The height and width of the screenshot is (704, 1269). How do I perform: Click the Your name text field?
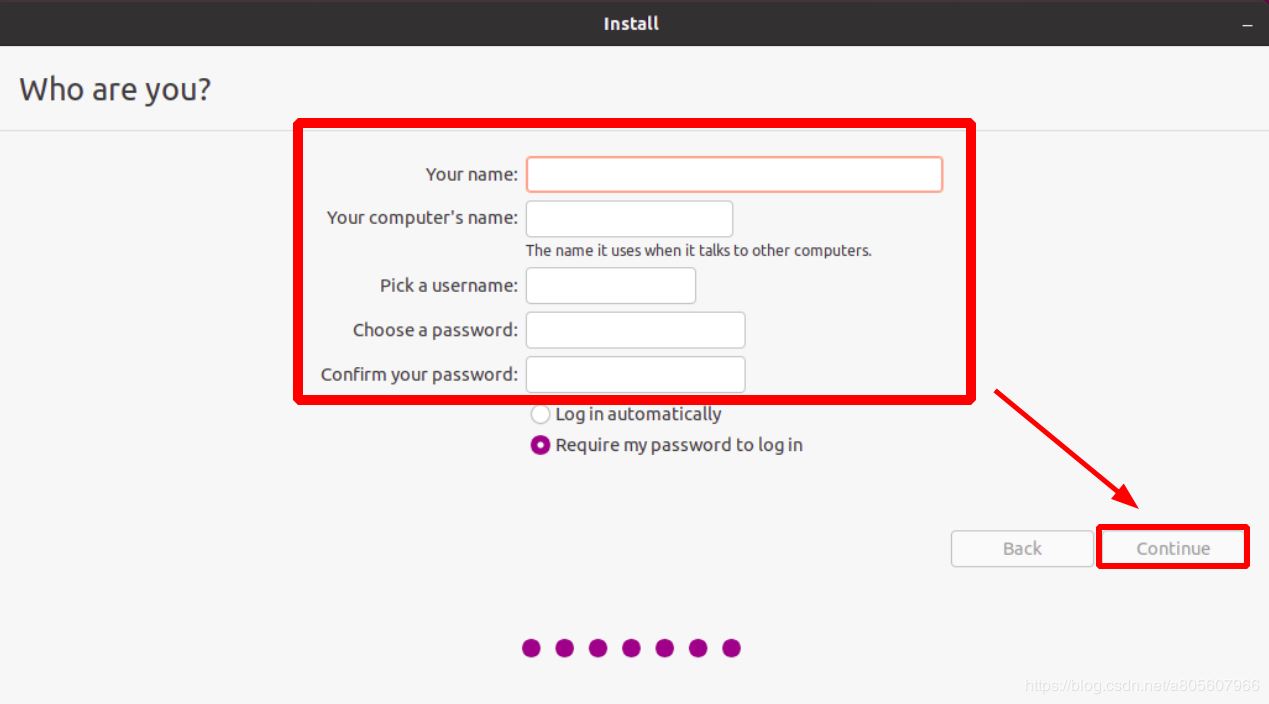pyautogui.click(x=734, y=174)
